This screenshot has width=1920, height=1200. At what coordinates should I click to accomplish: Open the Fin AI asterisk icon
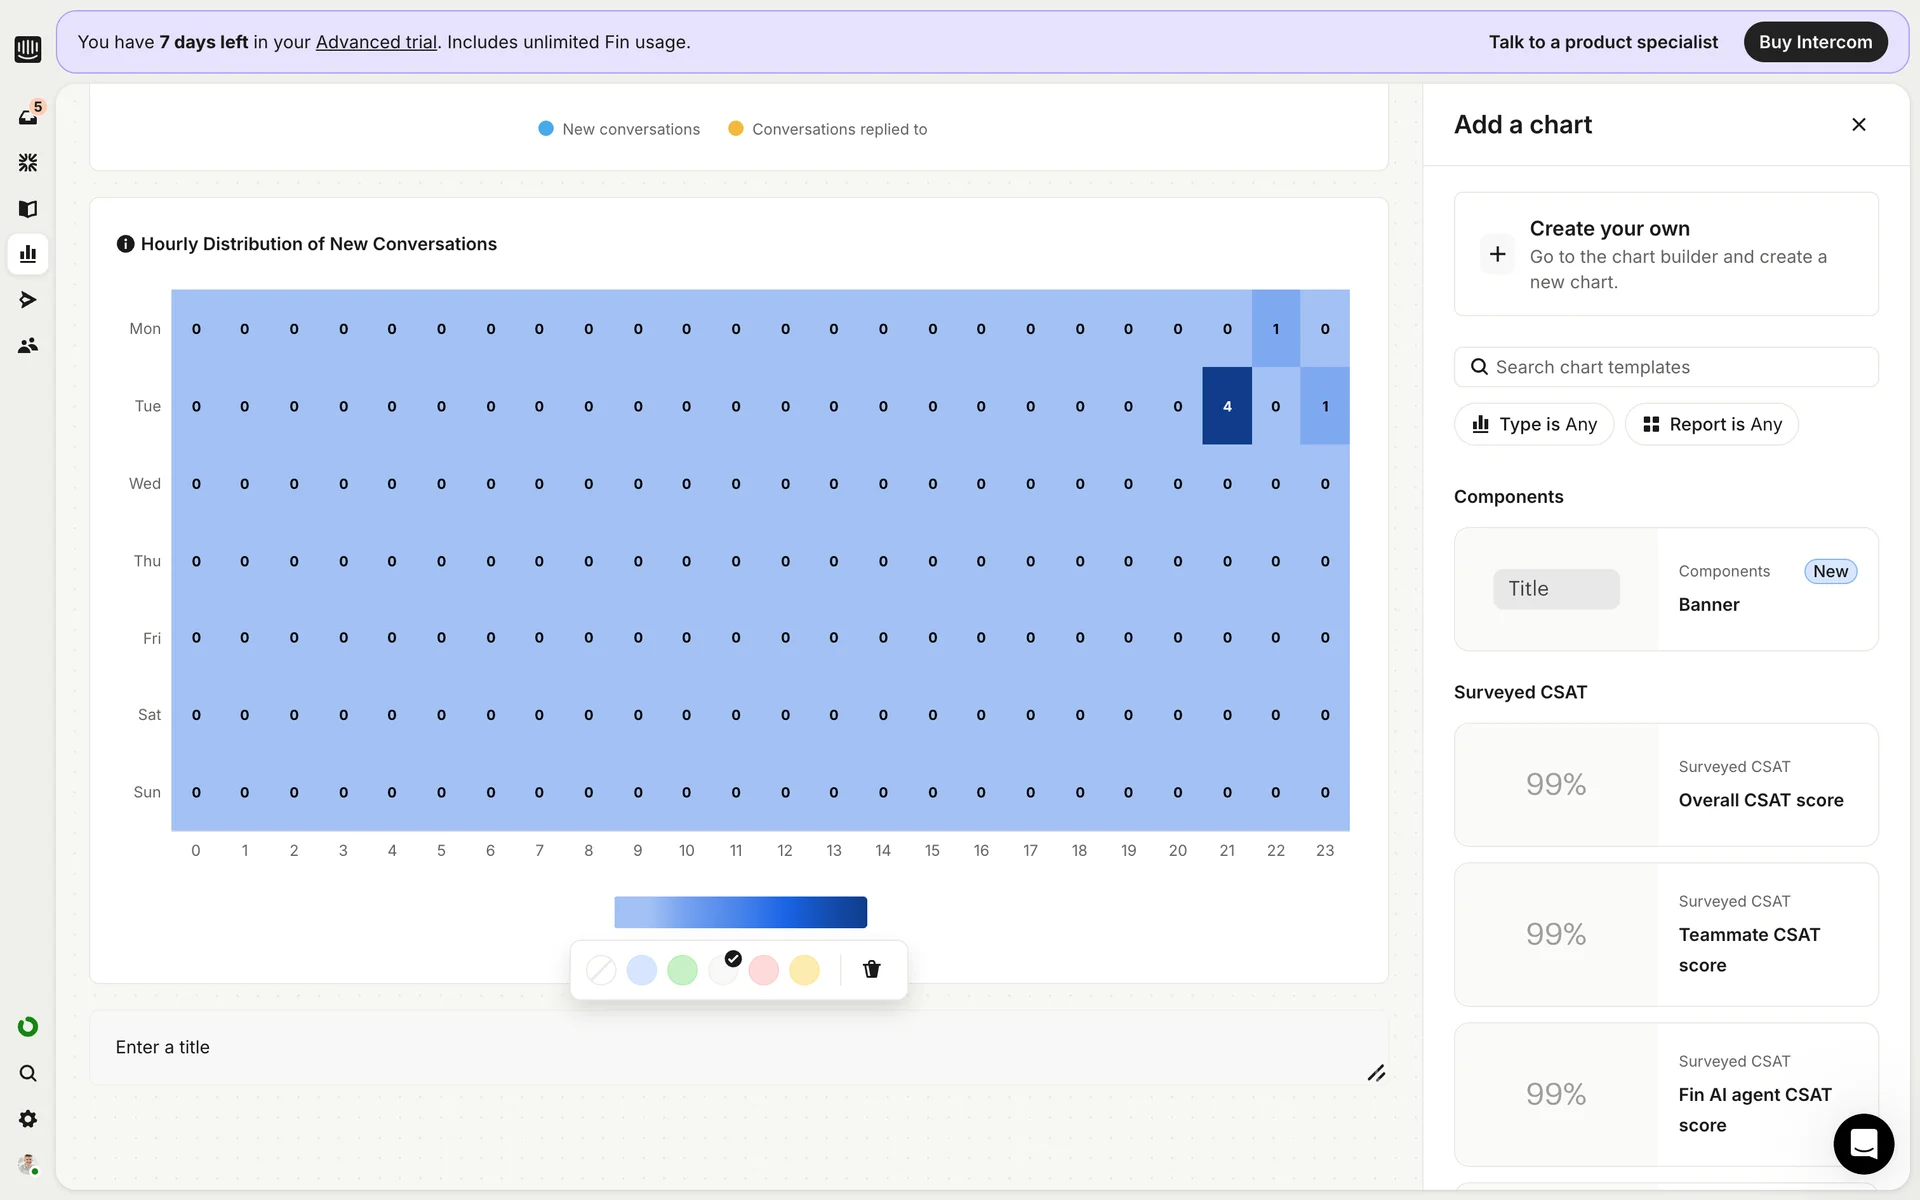pyautogui.click(x=28, y=162)
